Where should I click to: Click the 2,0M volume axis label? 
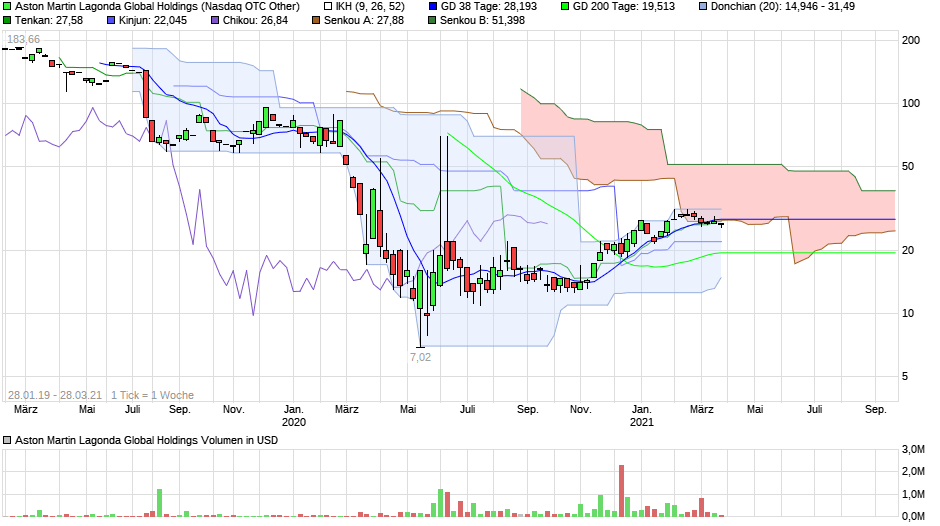pyautogui.click(x=912, y=471)
